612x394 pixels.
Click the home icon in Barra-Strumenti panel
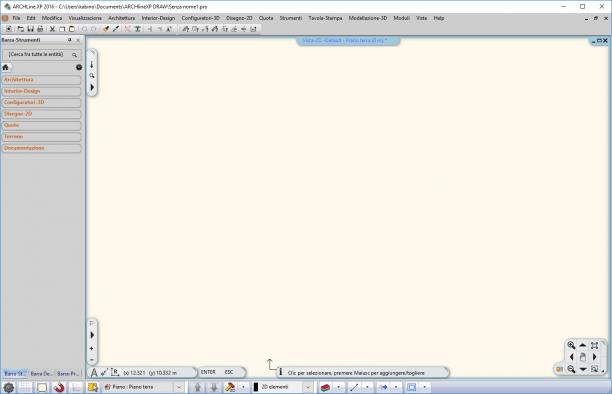(5, 67)
